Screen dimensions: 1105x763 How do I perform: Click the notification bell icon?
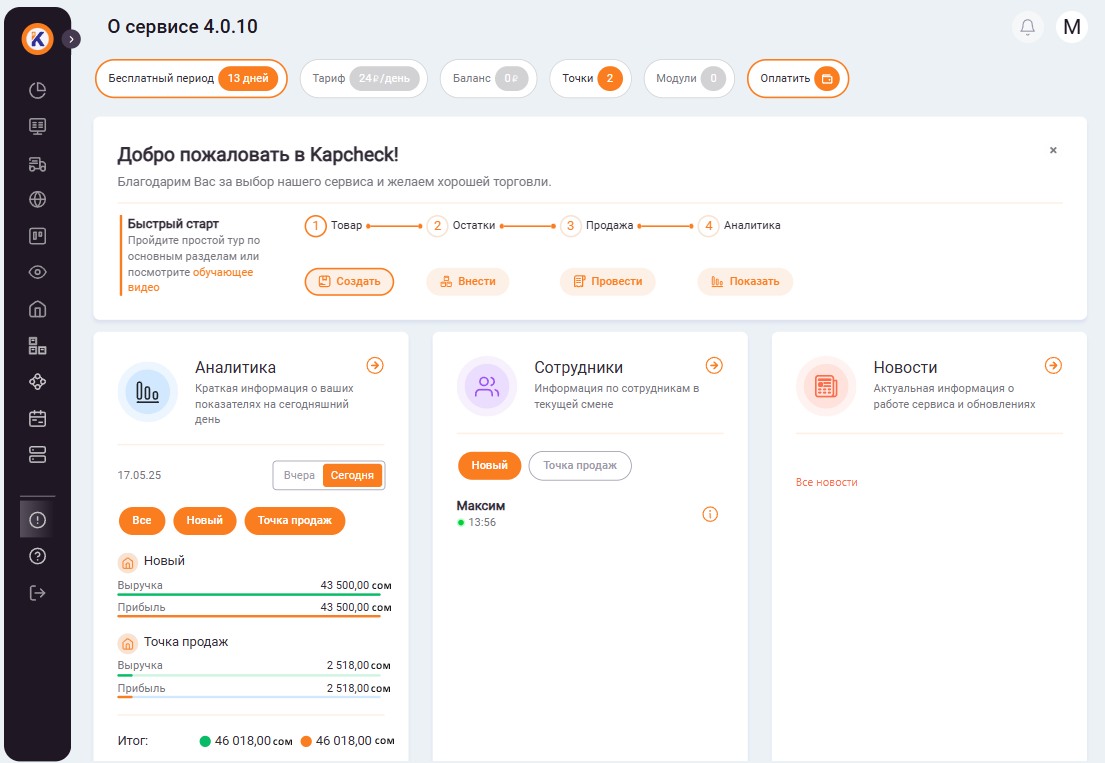coord(1027,27)
